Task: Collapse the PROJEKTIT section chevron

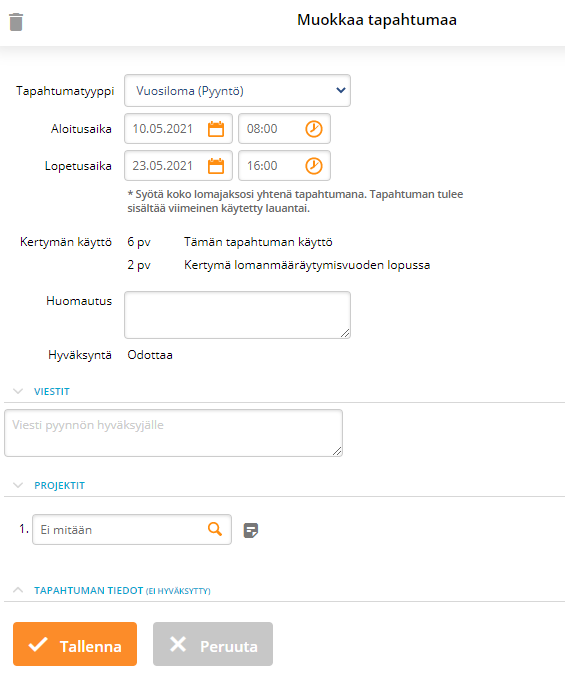Action: (x=18, y=485)
